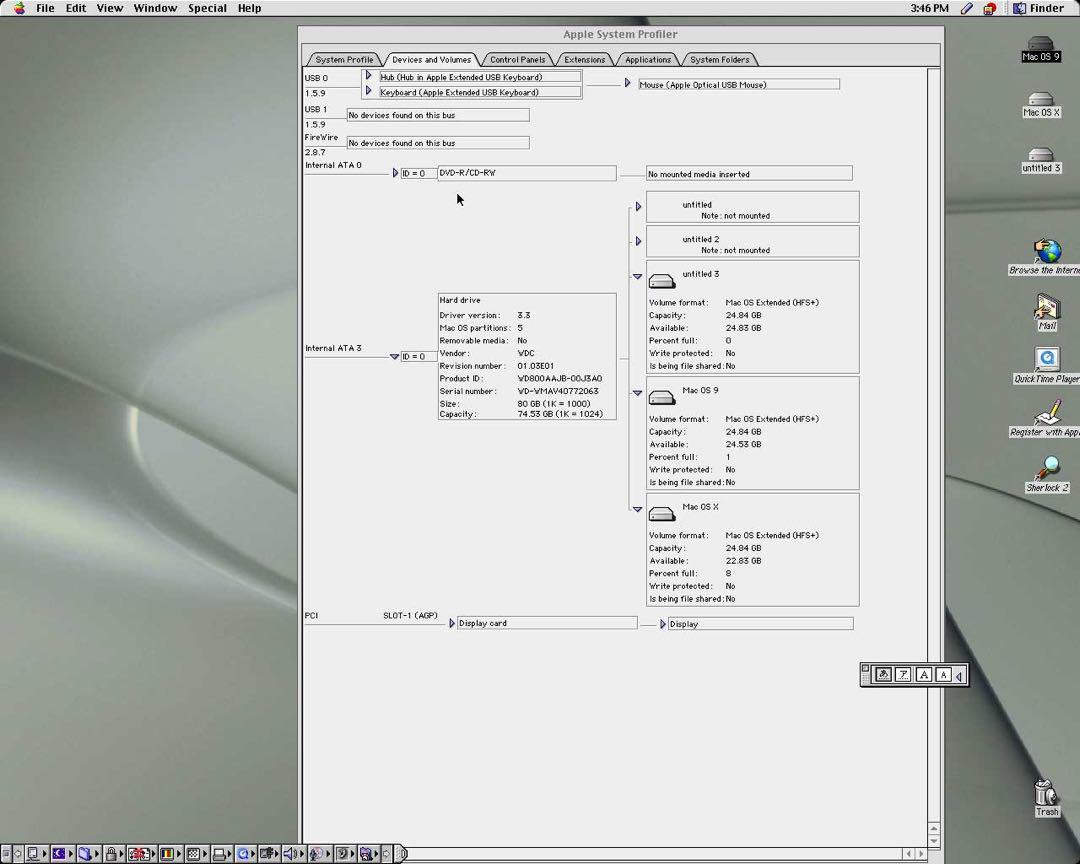This screenshot has height=864, width=1080.
Task: Switch to the System Profile tab
Action: [344, 59]
